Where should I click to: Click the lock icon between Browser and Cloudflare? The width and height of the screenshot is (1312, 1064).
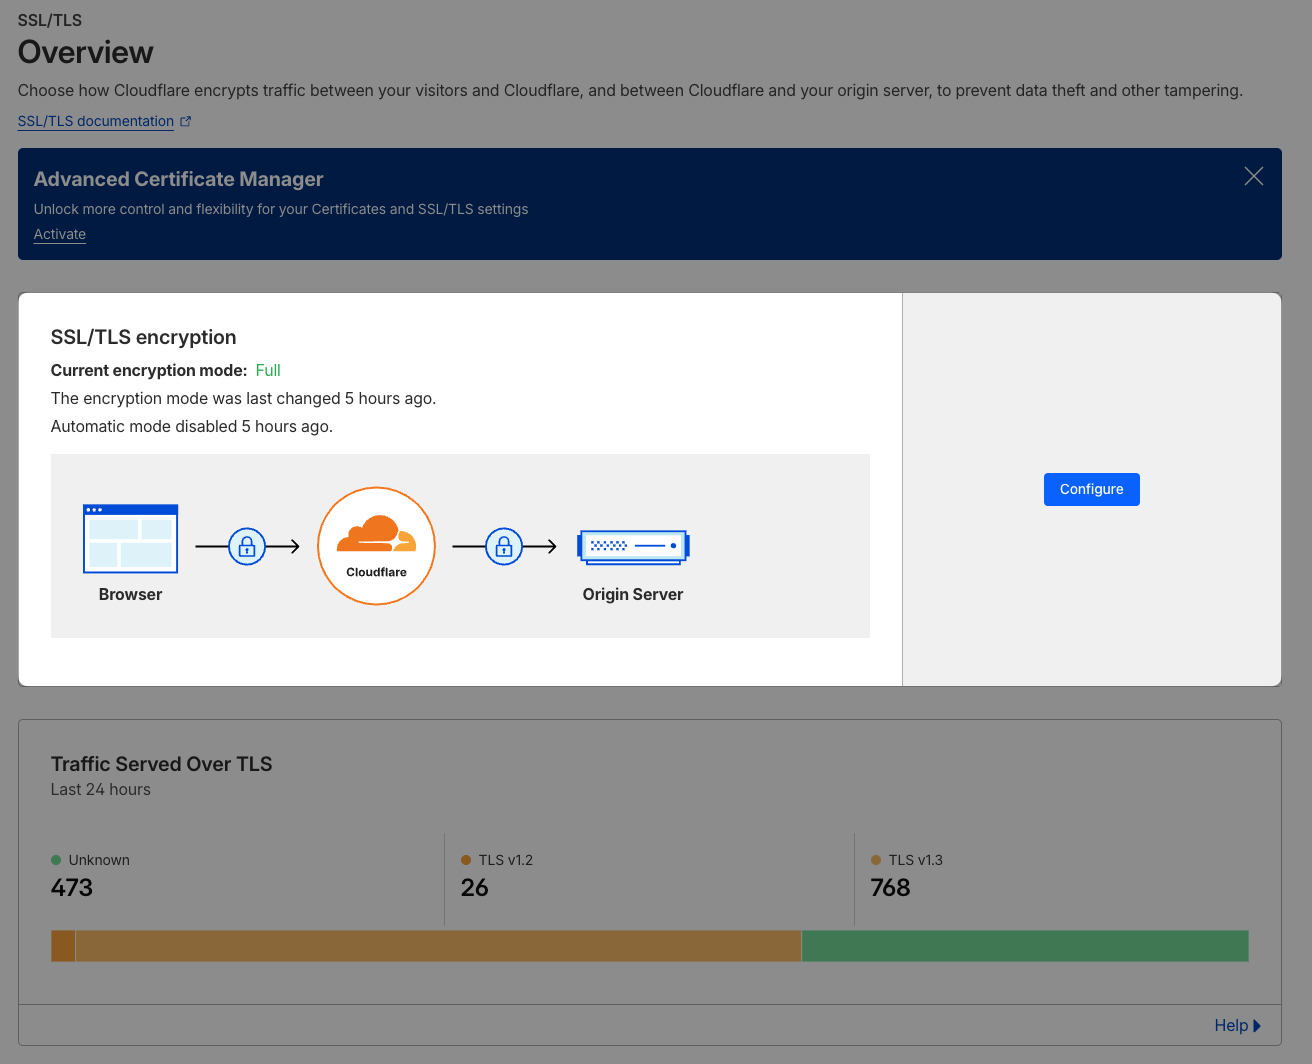[x=247, y=546]
